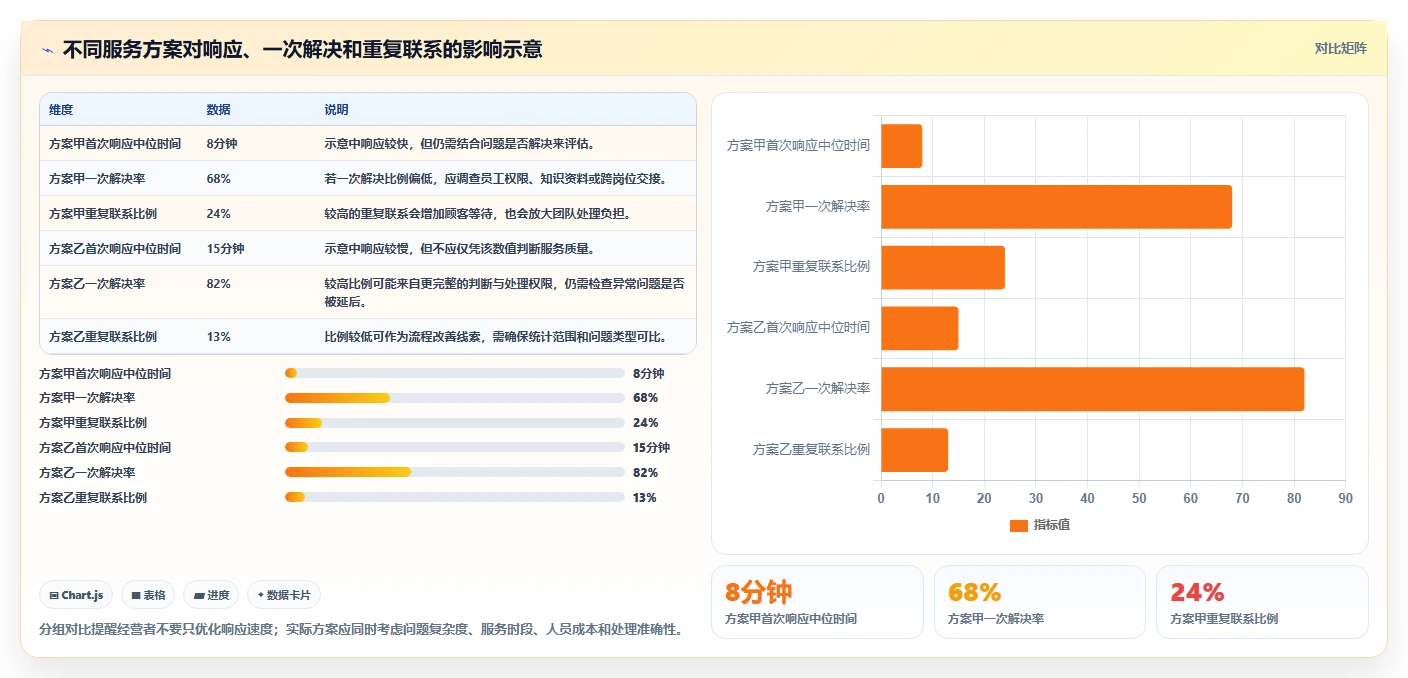
Task: Click the 15分钟 progress bar
Action: [x=455, y=447]
